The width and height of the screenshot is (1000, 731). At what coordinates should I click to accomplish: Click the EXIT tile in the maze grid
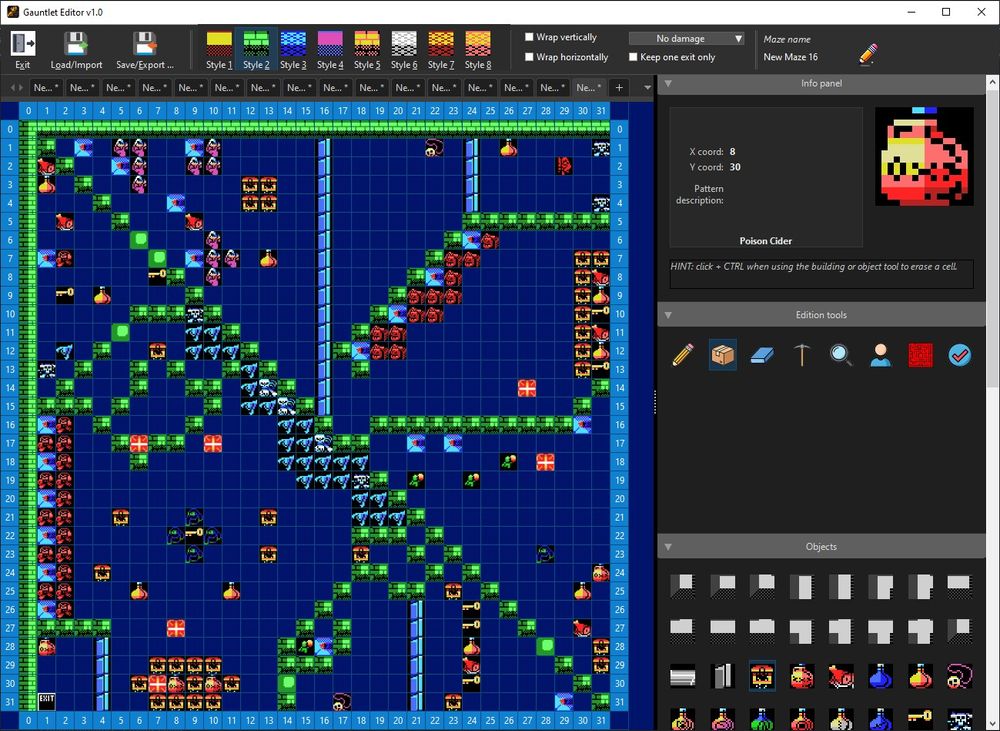pos(47,702)
